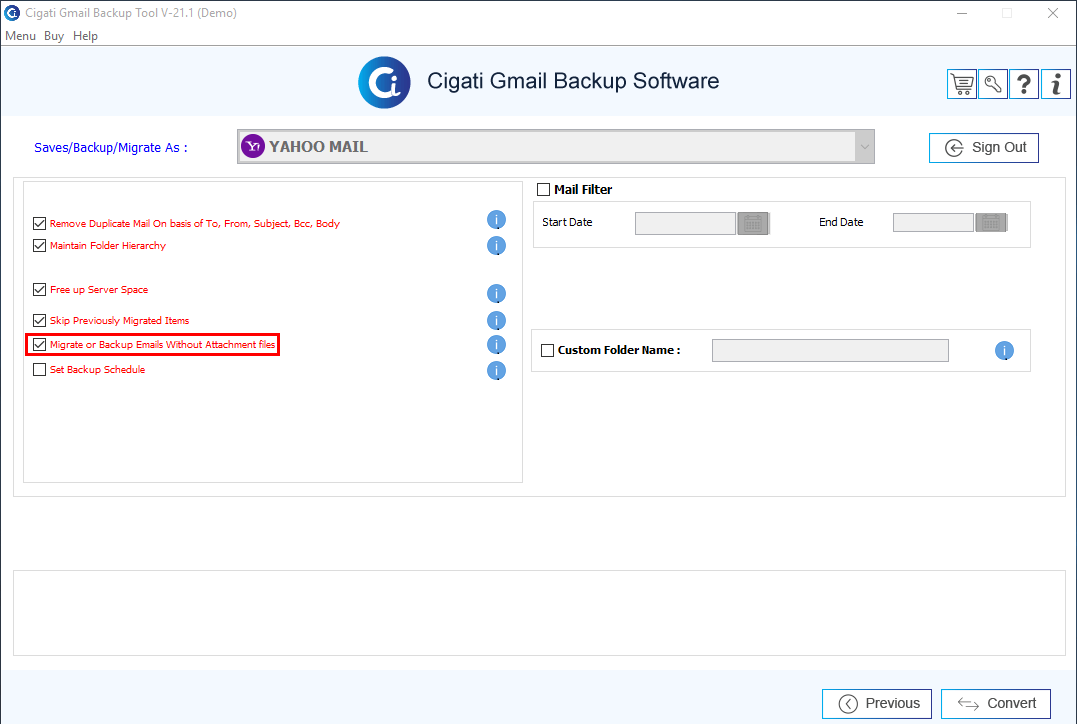Show info for Skip Previously Migrated Items

pyautogui.click(x=496, y=320)
